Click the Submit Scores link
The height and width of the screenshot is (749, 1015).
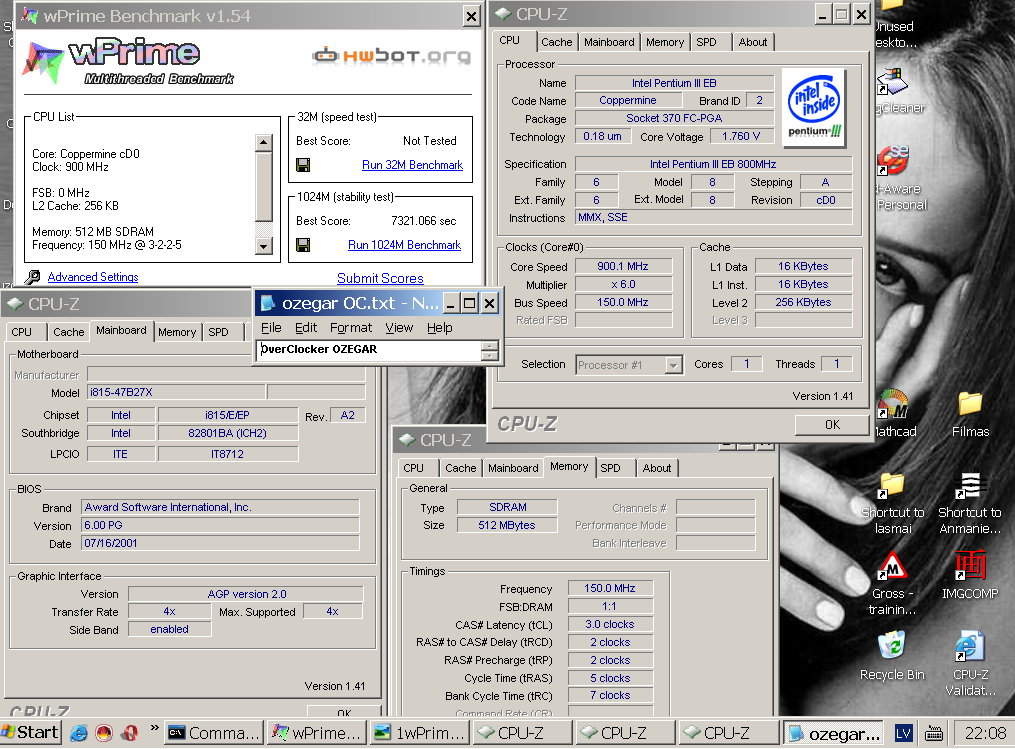click(x=380, y=278)
